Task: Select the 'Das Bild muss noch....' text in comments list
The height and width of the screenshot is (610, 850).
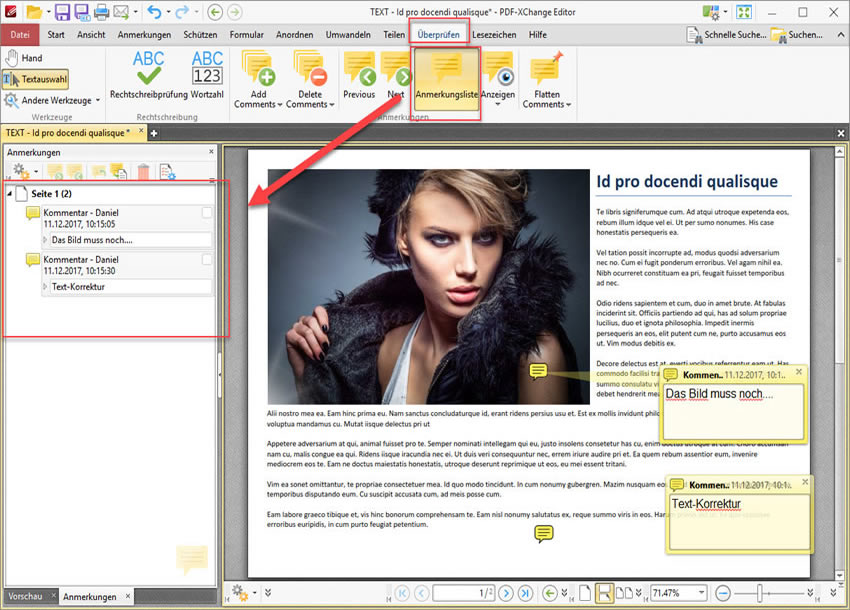Action: pos(92,240)
